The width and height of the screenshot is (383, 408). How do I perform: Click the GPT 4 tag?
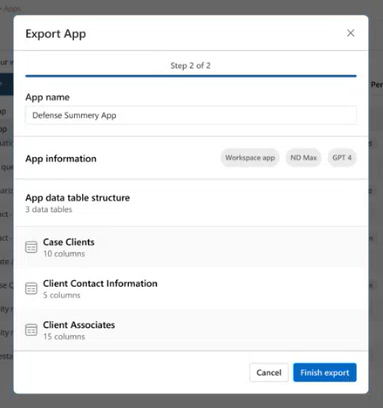pos(342,158)
